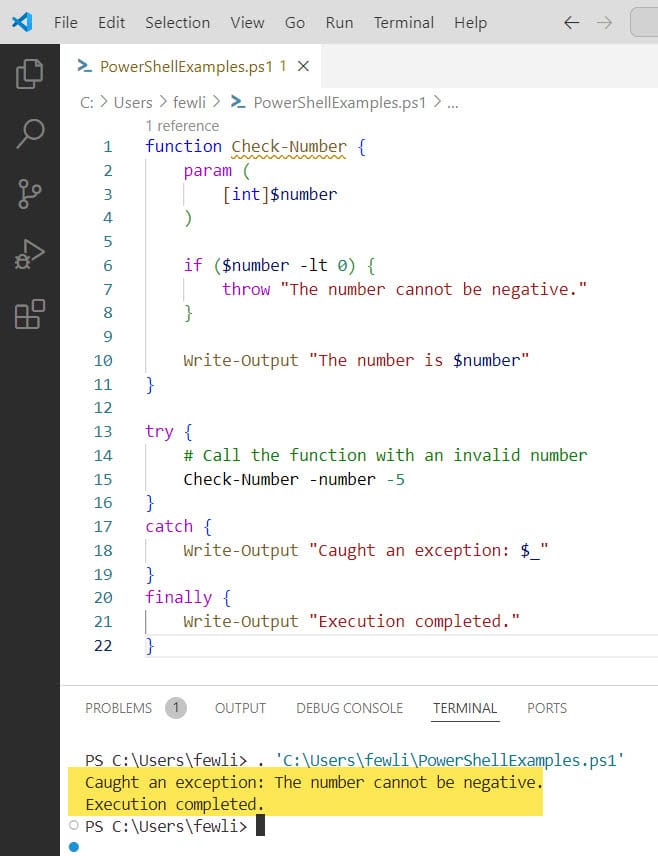Open the Go menu
658x856 pixels.
(x=295, y=22)
